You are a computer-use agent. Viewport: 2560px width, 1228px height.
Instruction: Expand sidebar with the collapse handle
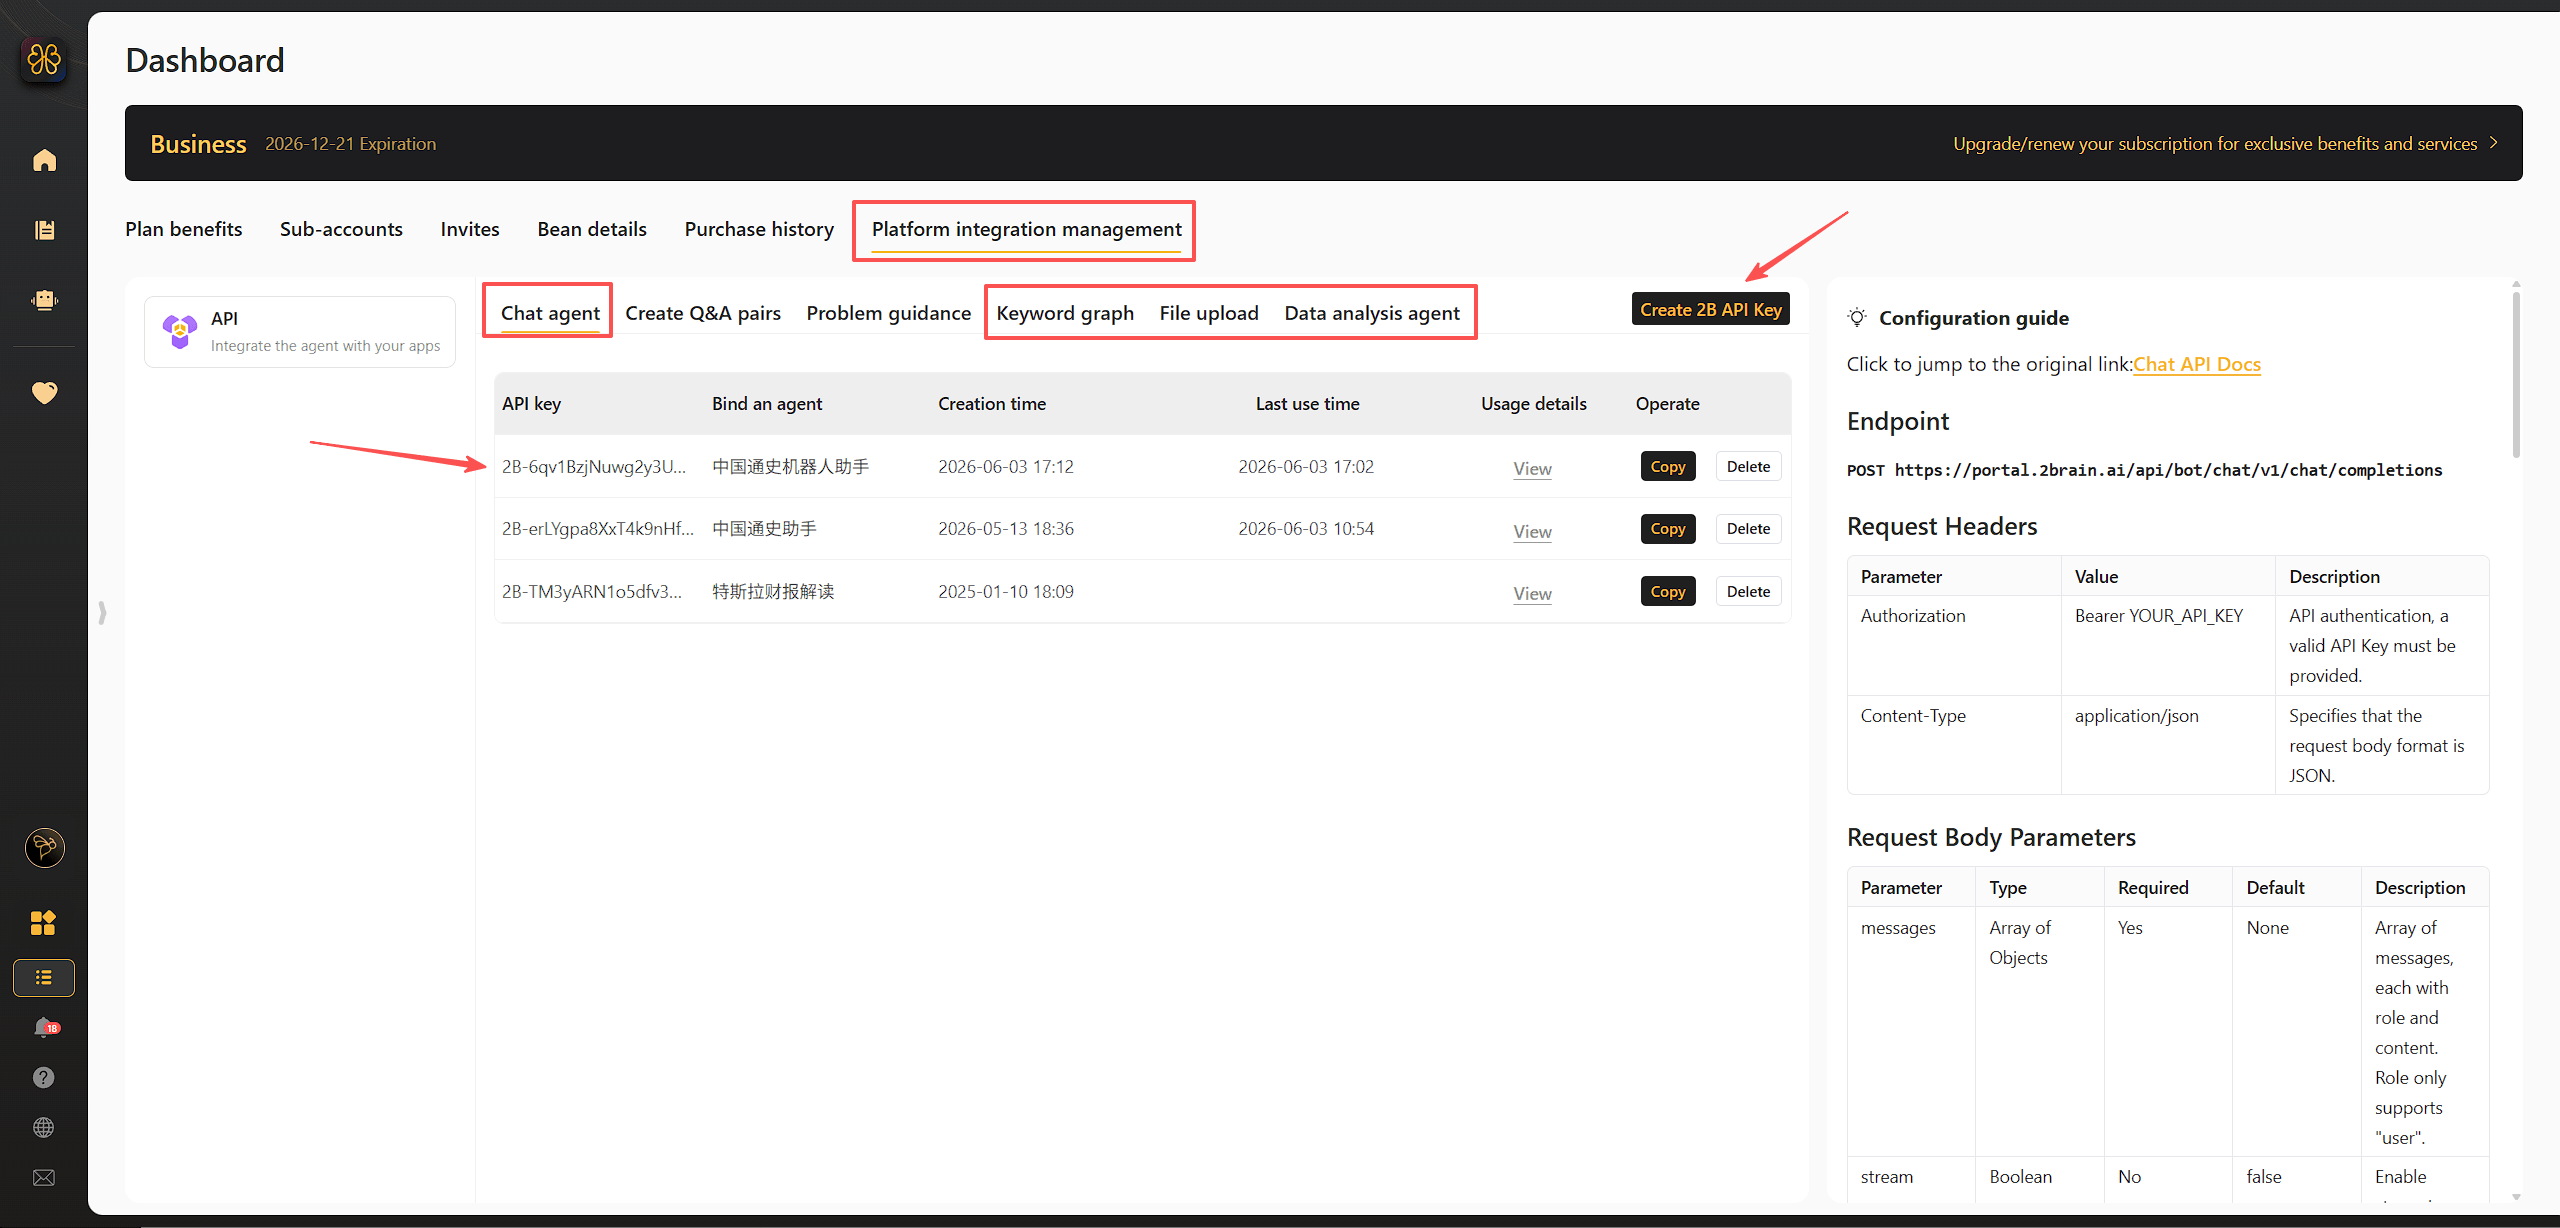(102, 612)
